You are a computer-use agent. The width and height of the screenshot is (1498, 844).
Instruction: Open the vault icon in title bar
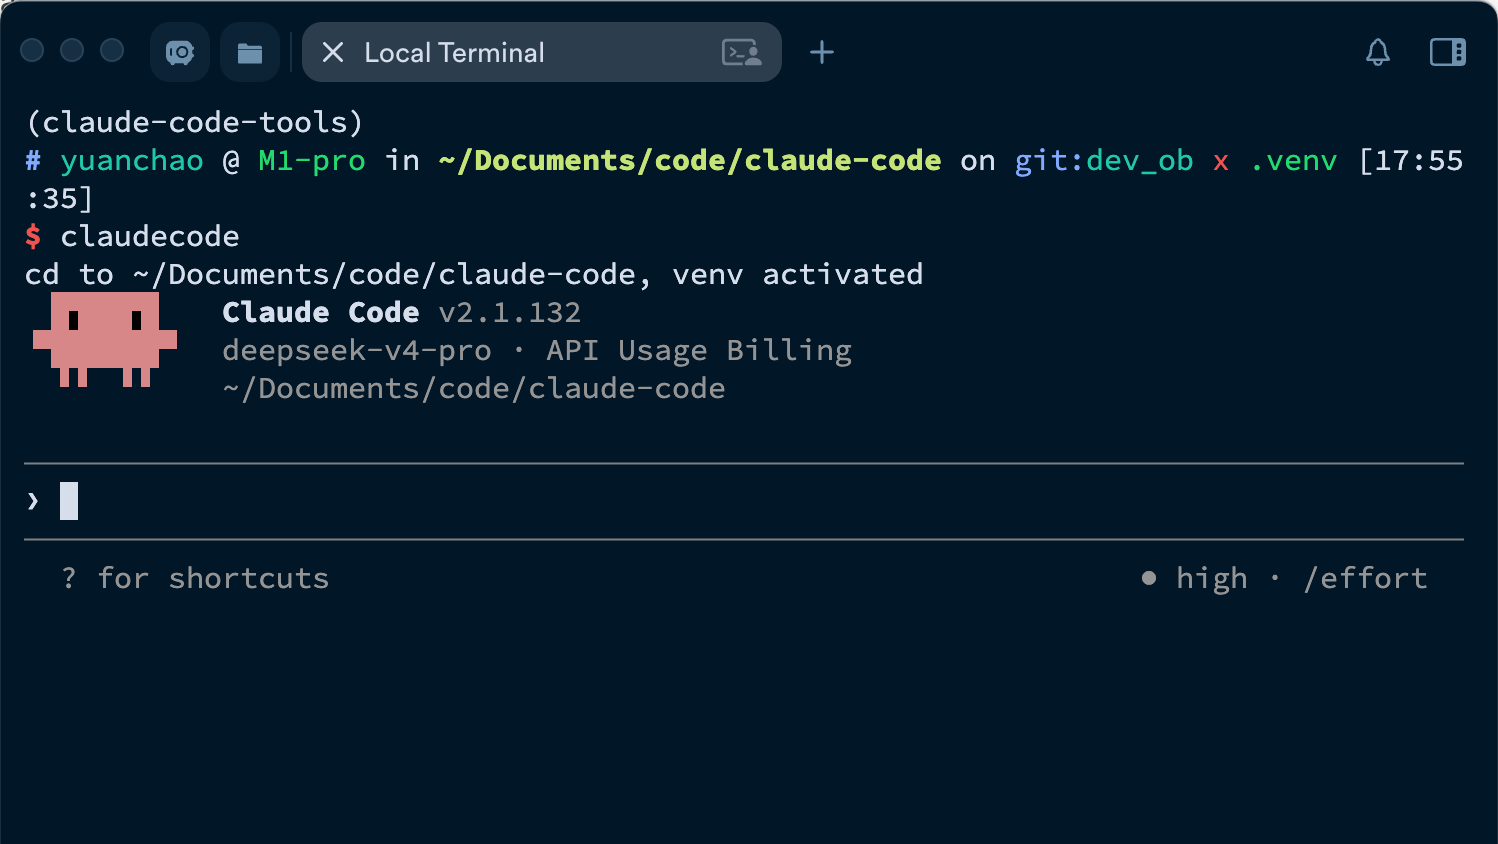(x=180, y=52)
